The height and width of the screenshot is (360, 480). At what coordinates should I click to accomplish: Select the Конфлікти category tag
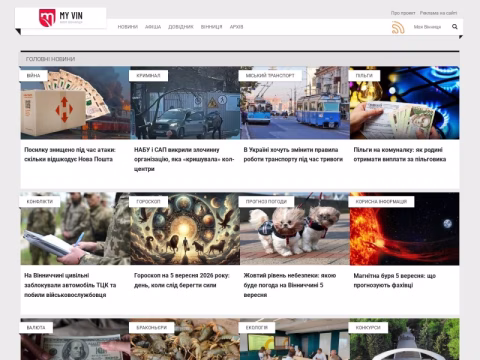click(x=40, y=201)
